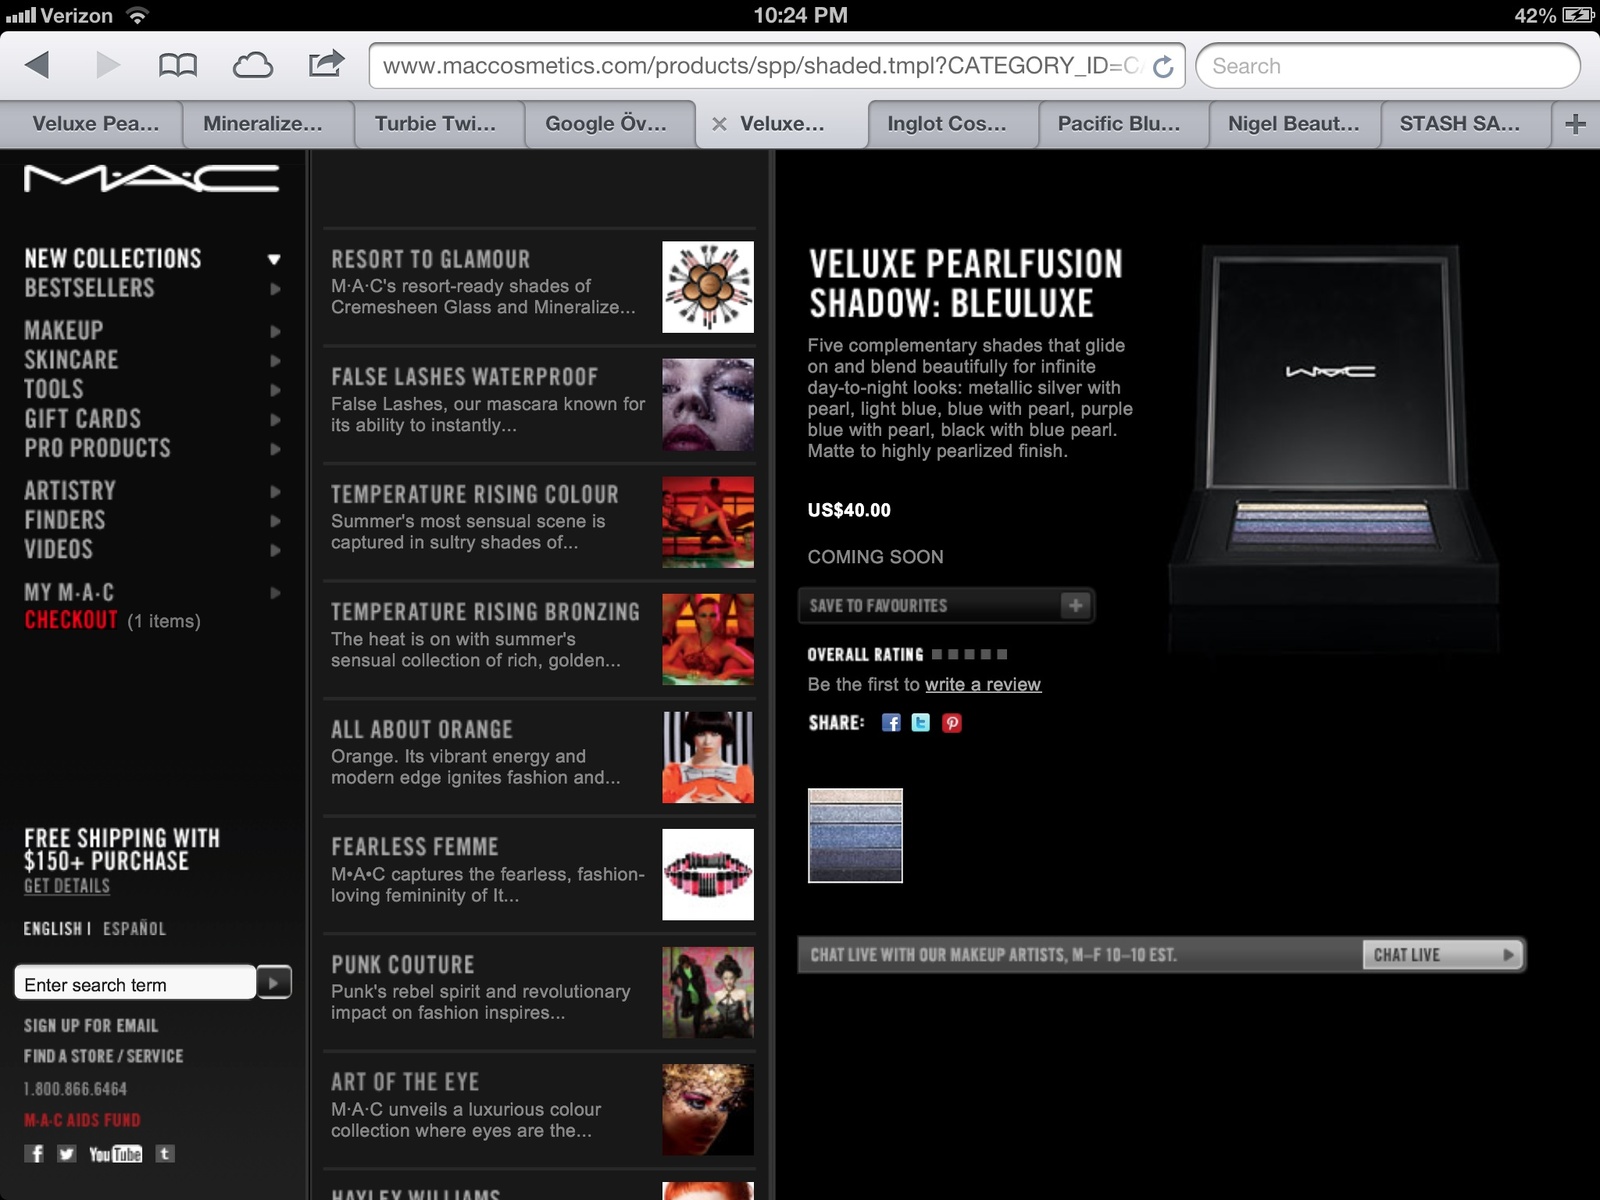Expand the Videos menu arrow
This screenshot has height=1200, width=1600.
pyautogui.click(x=275, y=550)
